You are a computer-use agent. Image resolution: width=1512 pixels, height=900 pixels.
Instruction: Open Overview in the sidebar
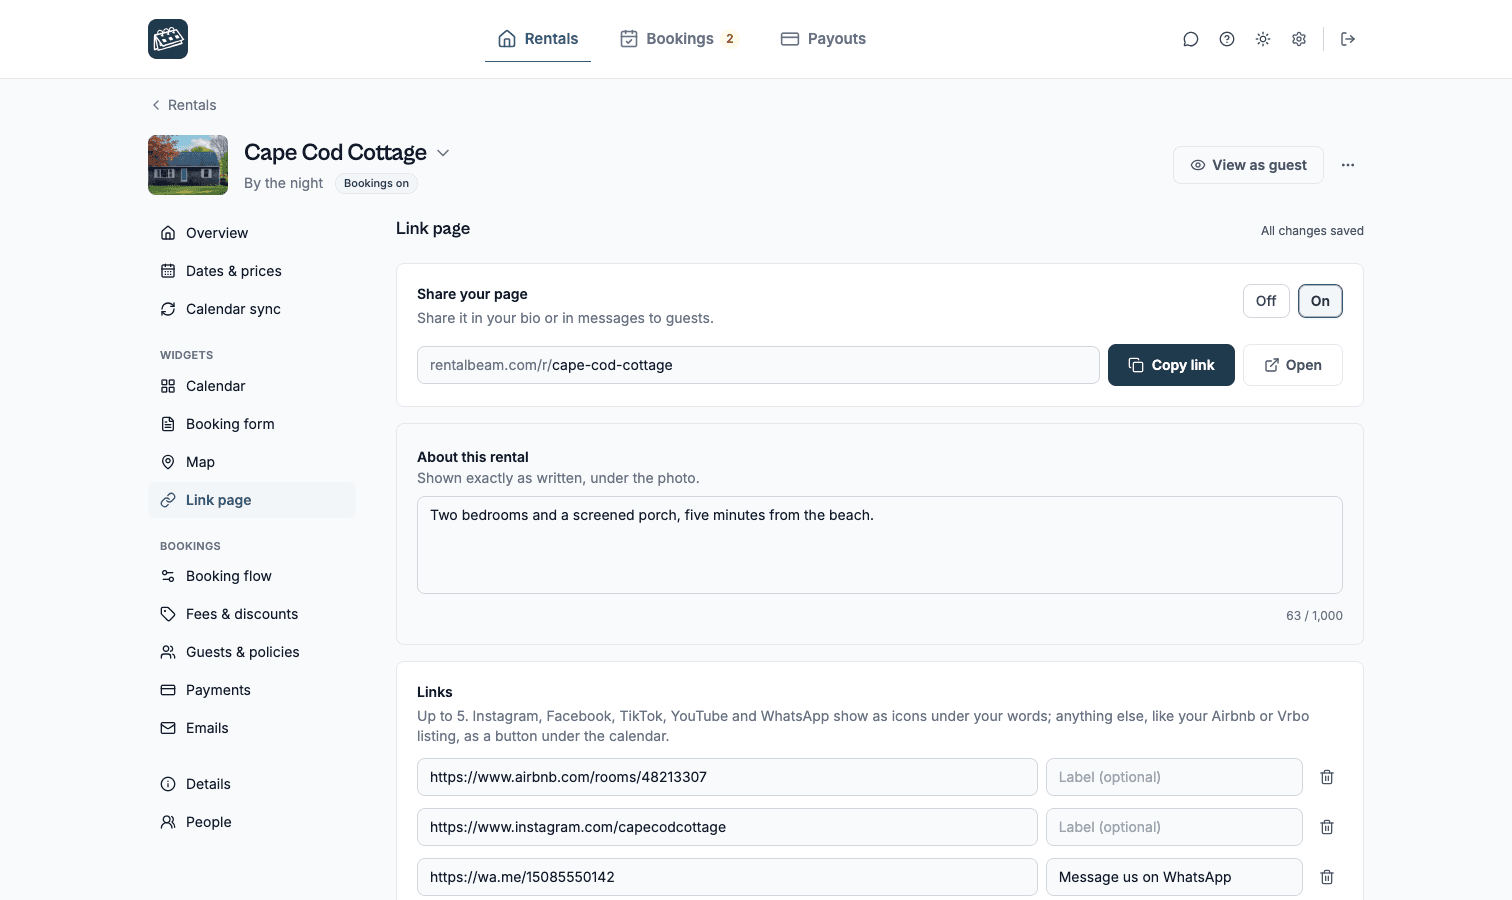[x=252, y=233]
